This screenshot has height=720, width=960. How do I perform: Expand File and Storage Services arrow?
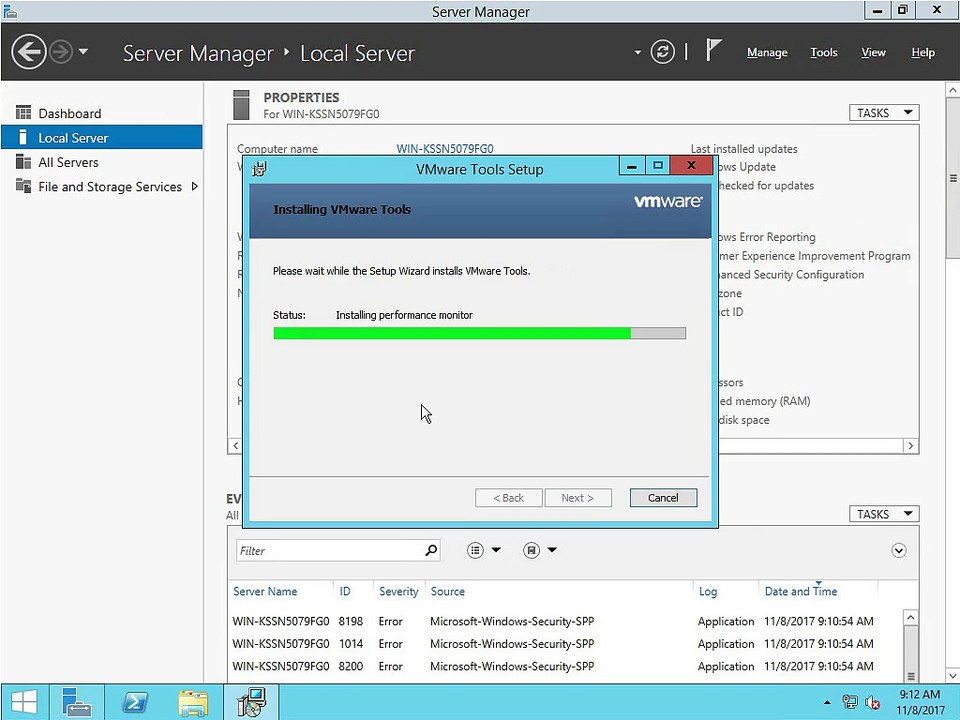[195, 186]
